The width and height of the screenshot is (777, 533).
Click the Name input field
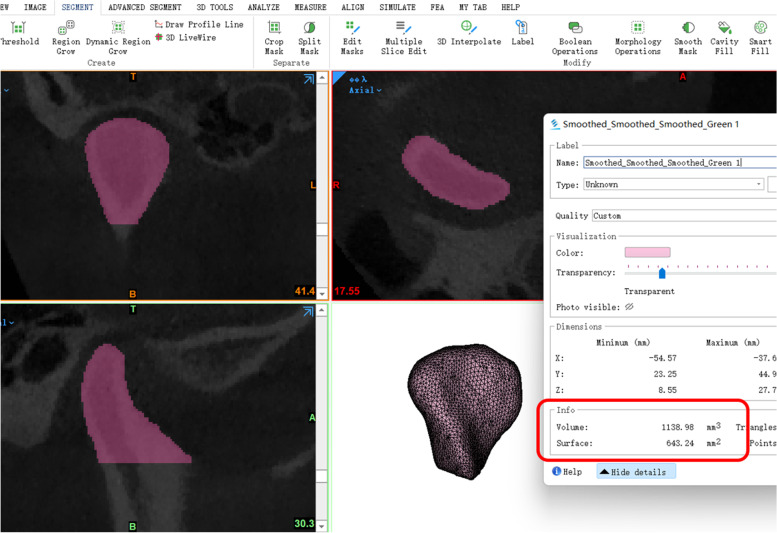click(680, 162)
